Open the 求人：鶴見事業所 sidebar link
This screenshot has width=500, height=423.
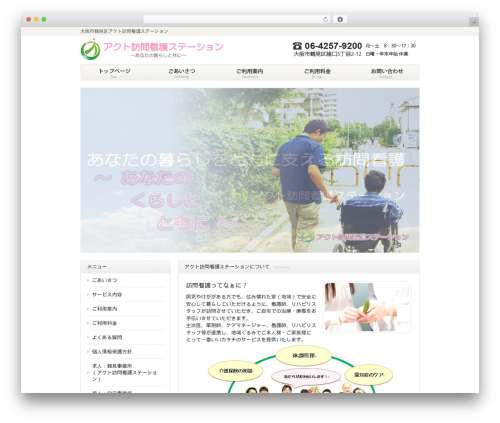point(124,372)
